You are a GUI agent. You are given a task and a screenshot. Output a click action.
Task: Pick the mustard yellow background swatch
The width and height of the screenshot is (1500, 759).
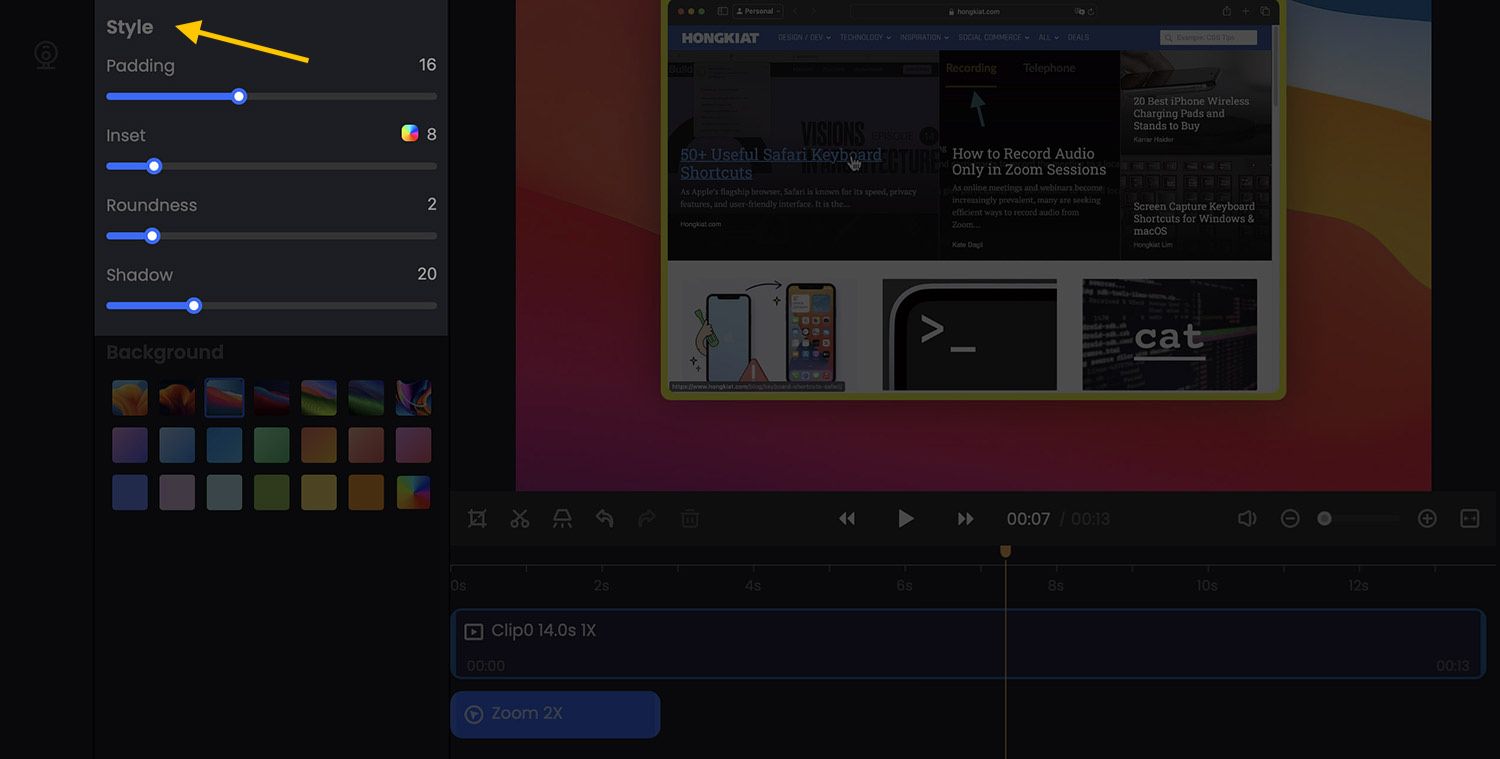point(319,492)
